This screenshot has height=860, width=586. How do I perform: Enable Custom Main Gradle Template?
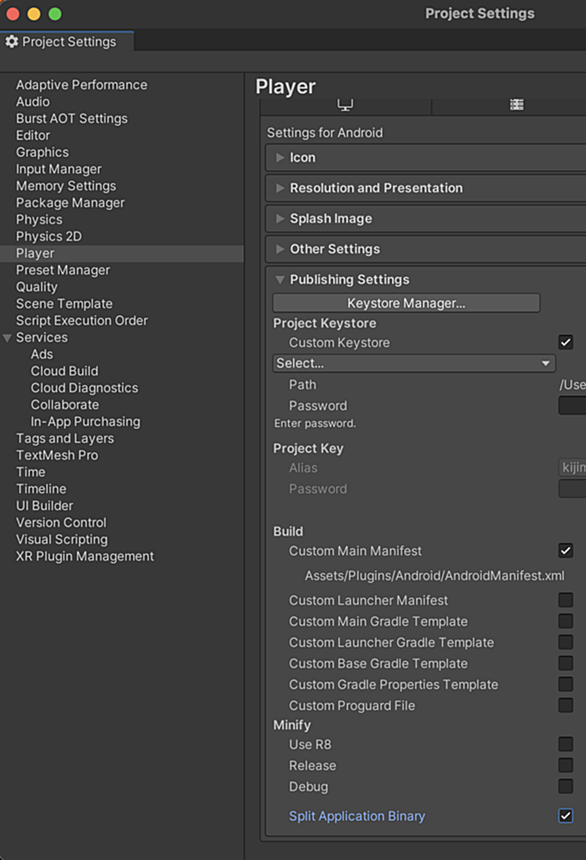pyautogui.click(x=566, y=621)
